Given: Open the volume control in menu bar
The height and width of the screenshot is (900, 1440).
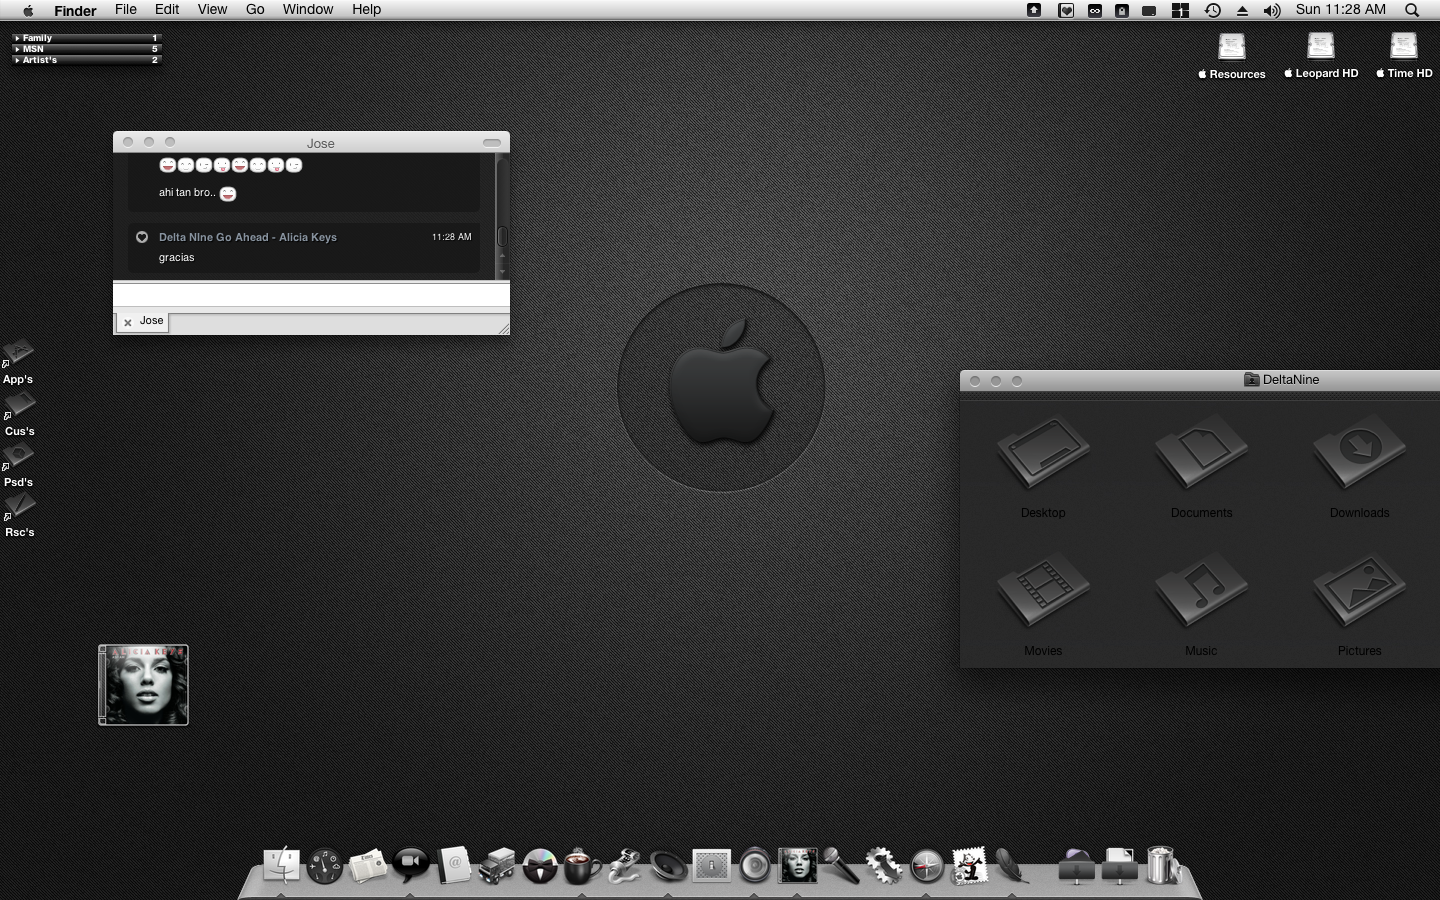Looking at the screenshot, I should click(x=1272, y=10).
